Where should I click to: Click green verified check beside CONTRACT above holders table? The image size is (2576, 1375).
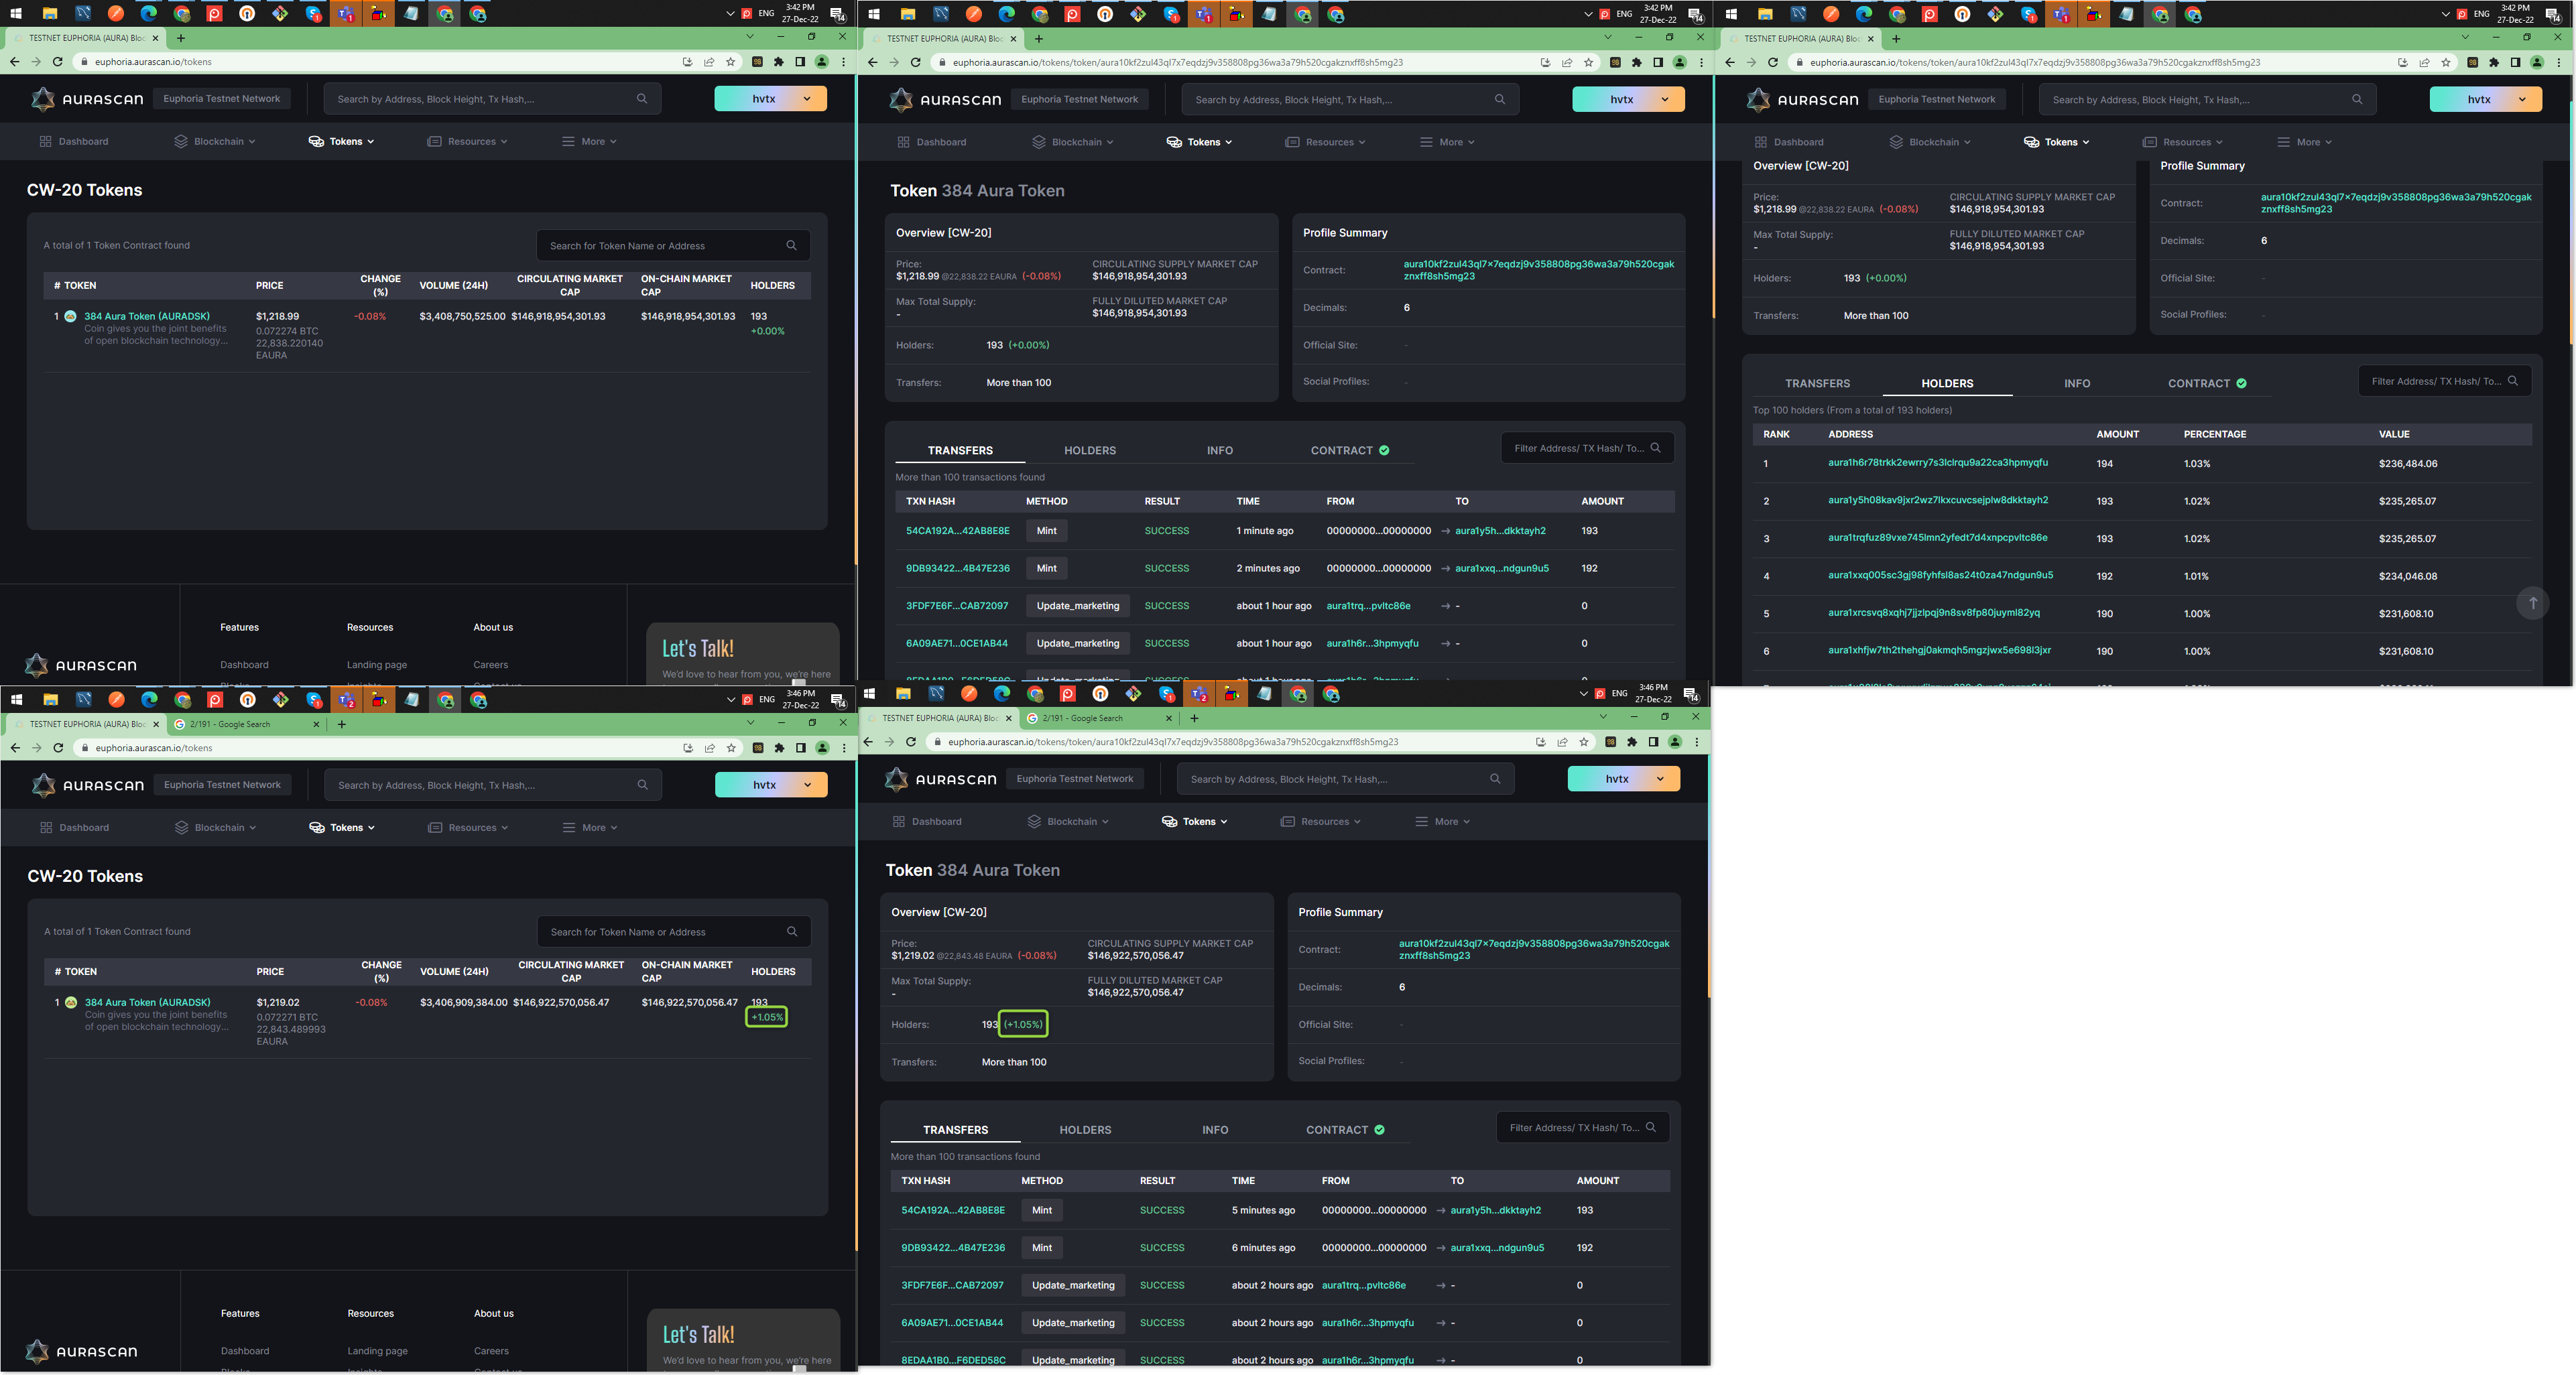tap(2241, 383)
